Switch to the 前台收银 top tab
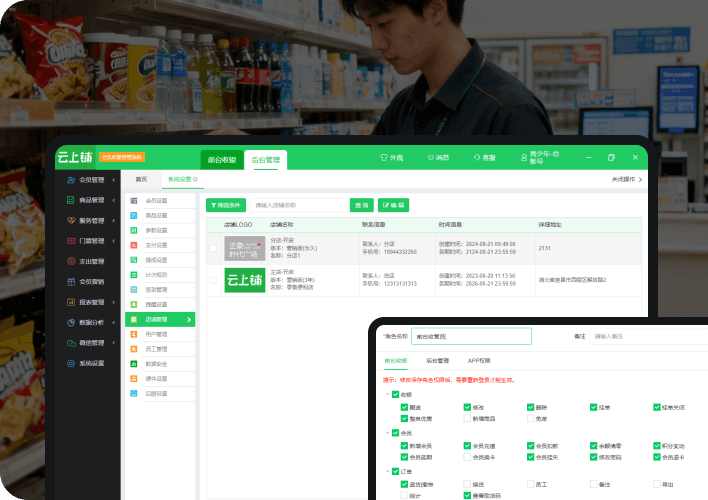Viewport: 708px width, 500px height. pos(222,160)
